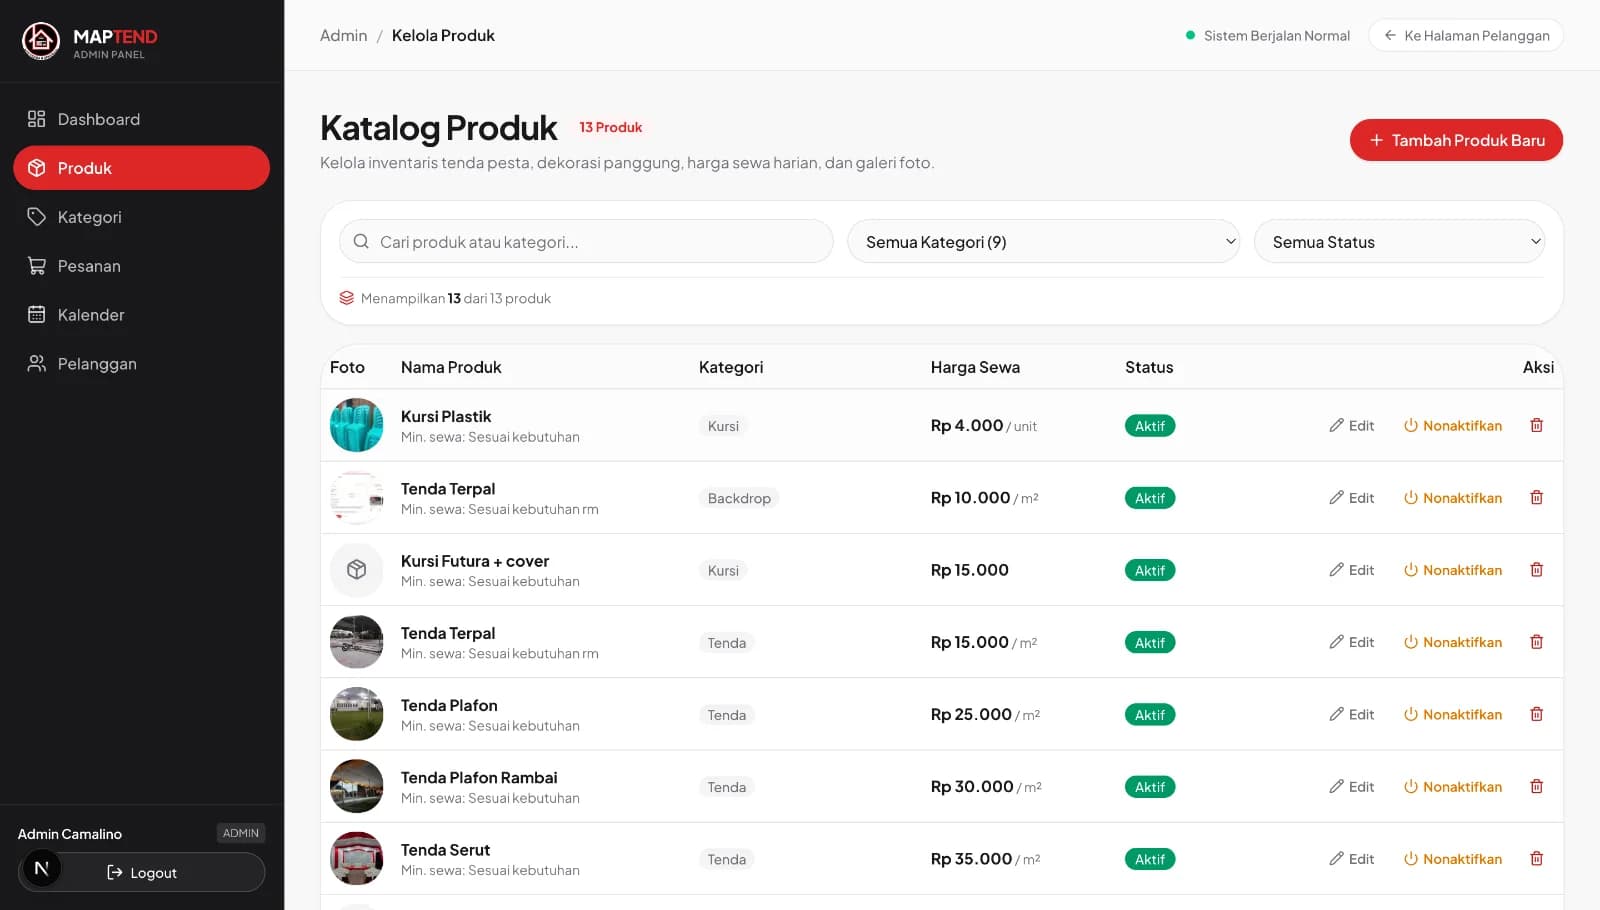Delete Tenda Plafon at Rp 25.000 with trash icon

pos(1537,714)
